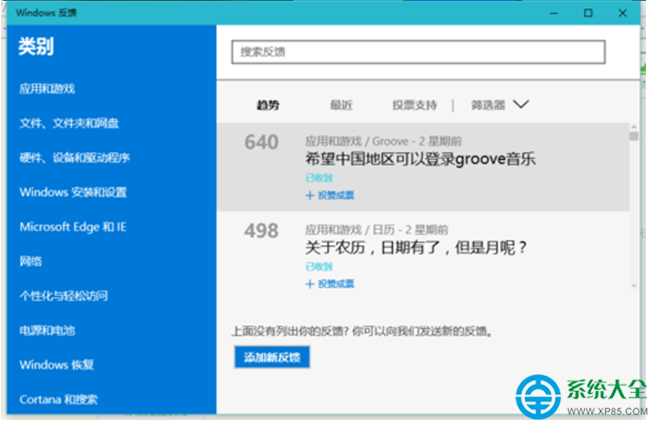Upvote the groove音乐 feedback with 投赞成票

pyautogui.click(x=330, y=195)
